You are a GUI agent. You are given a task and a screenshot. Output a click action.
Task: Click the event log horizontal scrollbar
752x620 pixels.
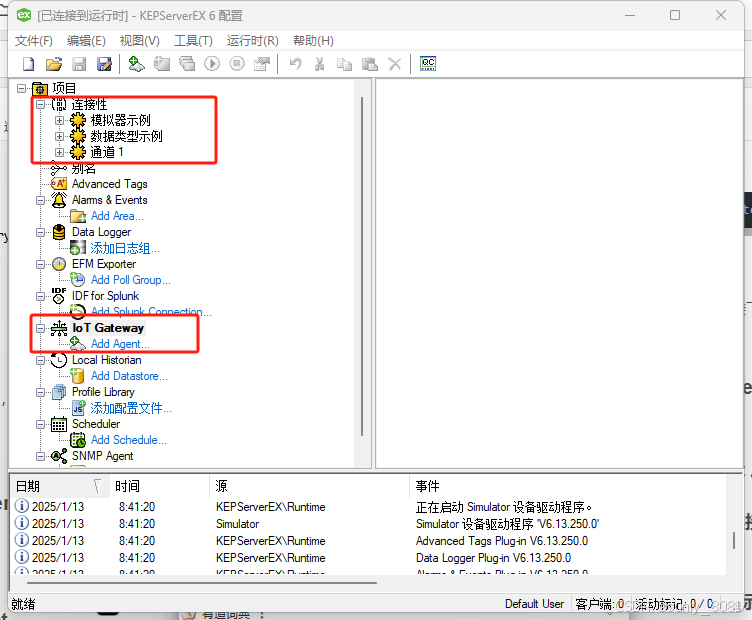pos(201,583)
